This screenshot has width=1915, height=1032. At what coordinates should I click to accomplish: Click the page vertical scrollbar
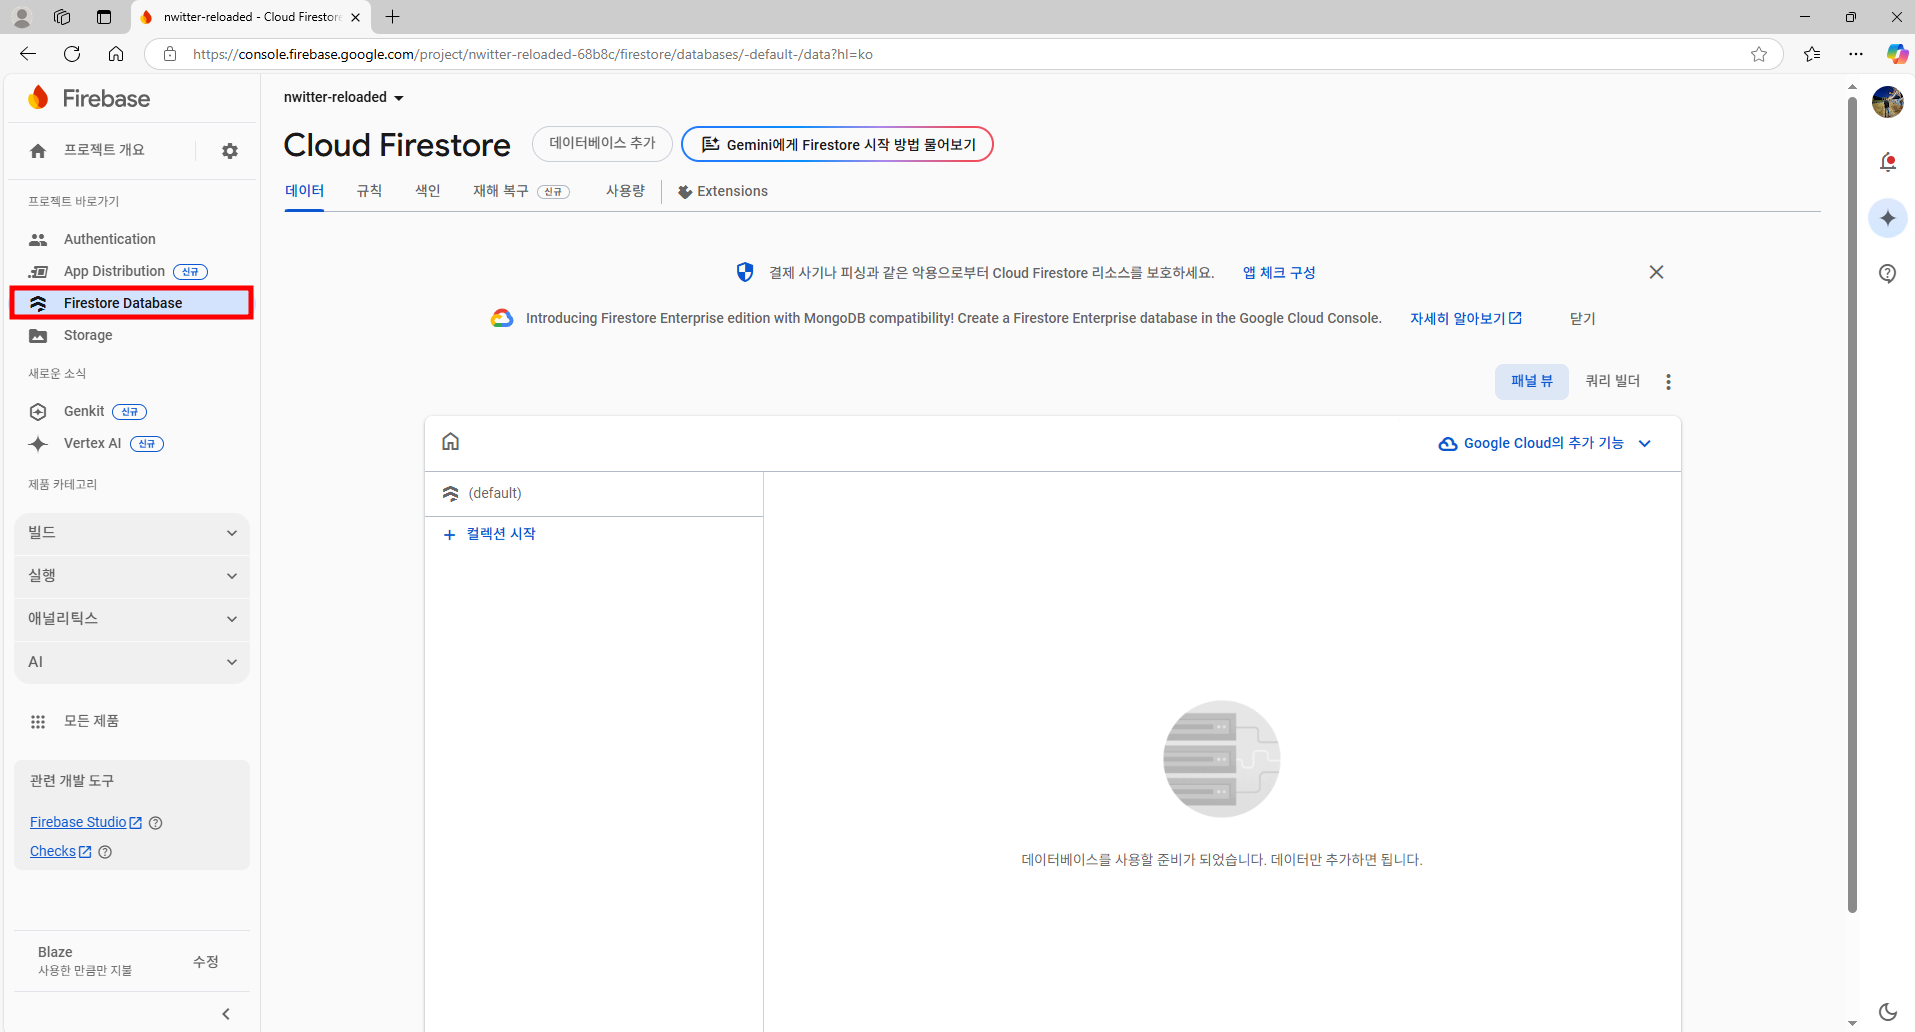[x=1852, y=505]
